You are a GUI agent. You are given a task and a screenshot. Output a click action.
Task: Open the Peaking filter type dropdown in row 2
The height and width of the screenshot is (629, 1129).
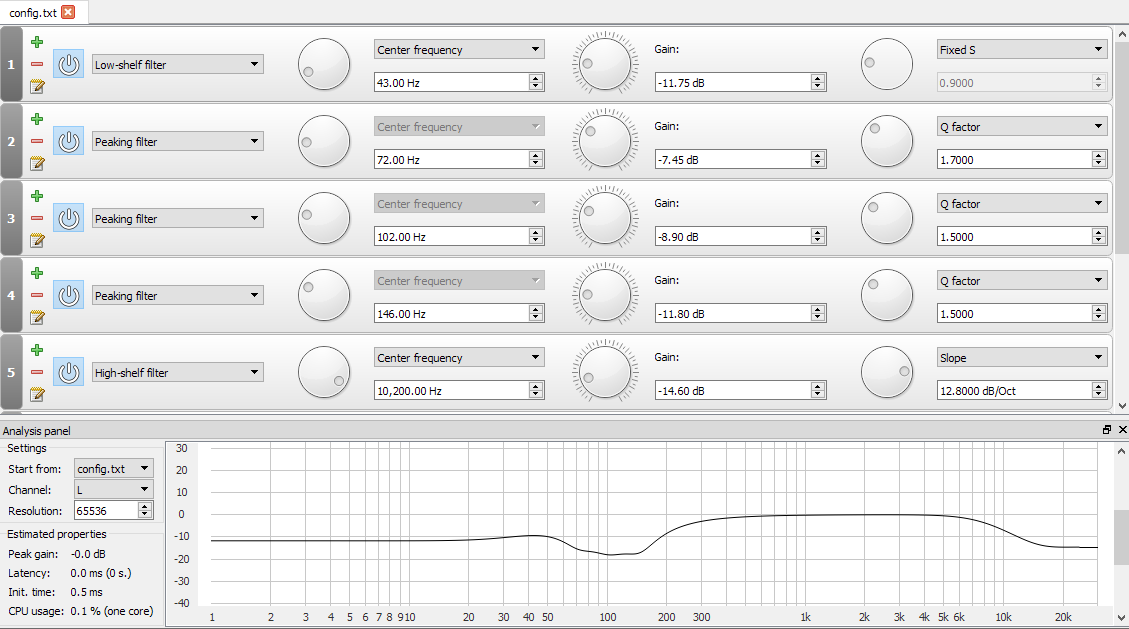[178, 141]
